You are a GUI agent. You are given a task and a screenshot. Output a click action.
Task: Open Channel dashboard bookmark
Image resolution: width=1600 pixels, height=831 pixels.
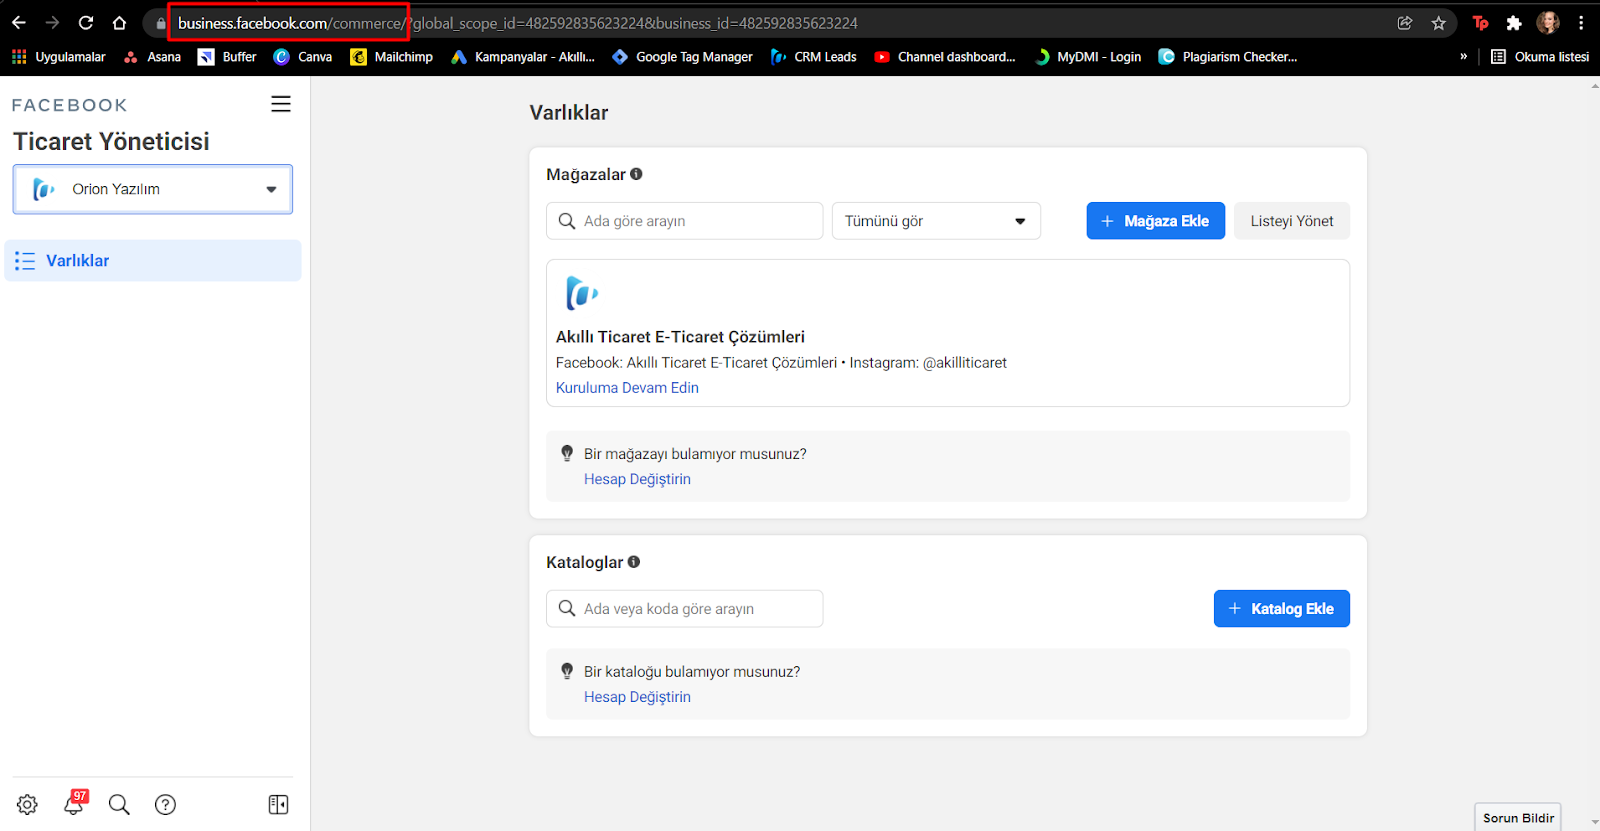[x=945, y=57]
